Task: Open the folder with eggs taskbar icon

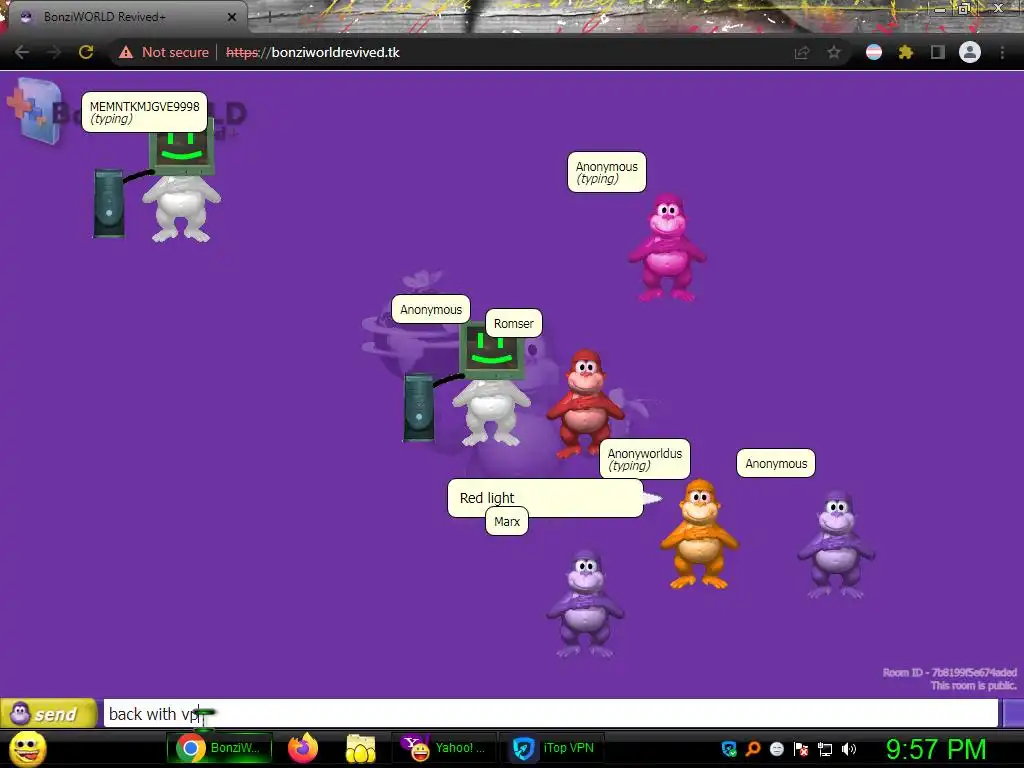Action: [x=360, y=748]
